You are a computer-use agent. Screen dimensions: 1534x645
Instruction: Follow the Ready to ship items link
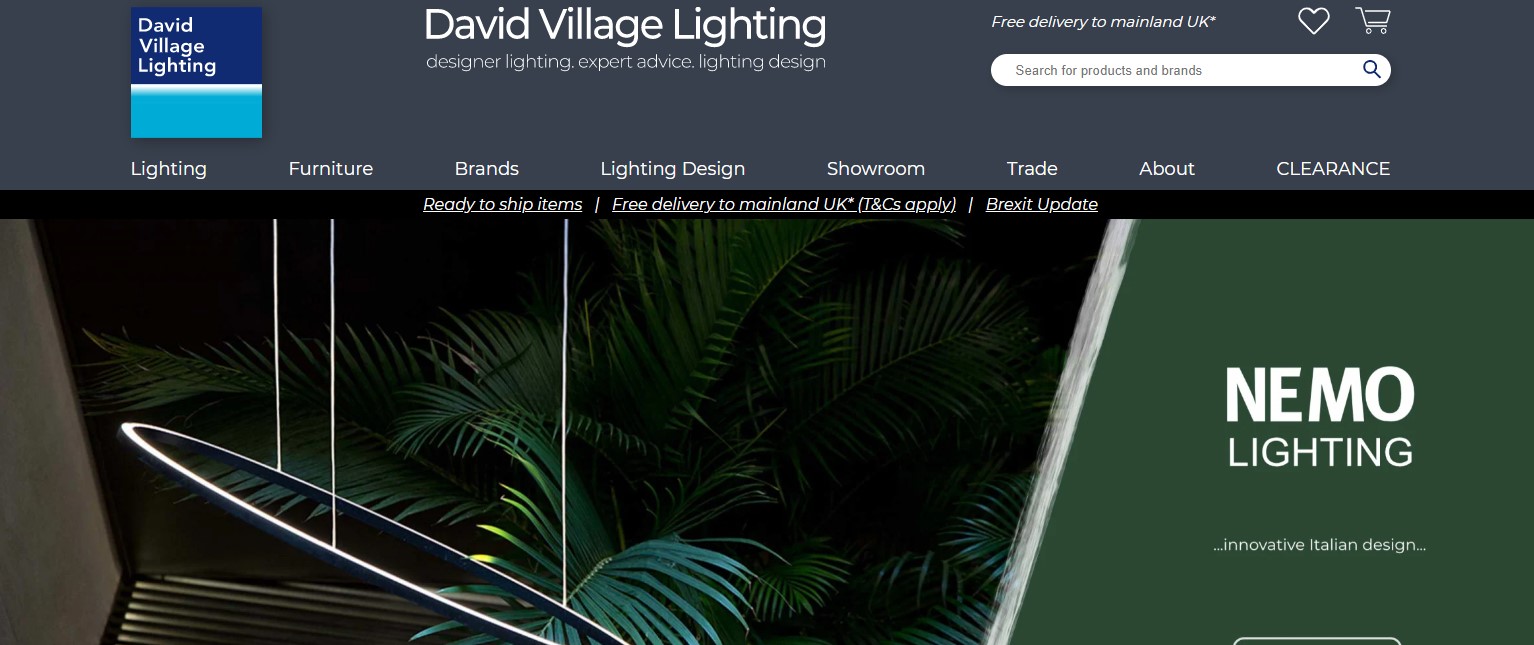502,204
